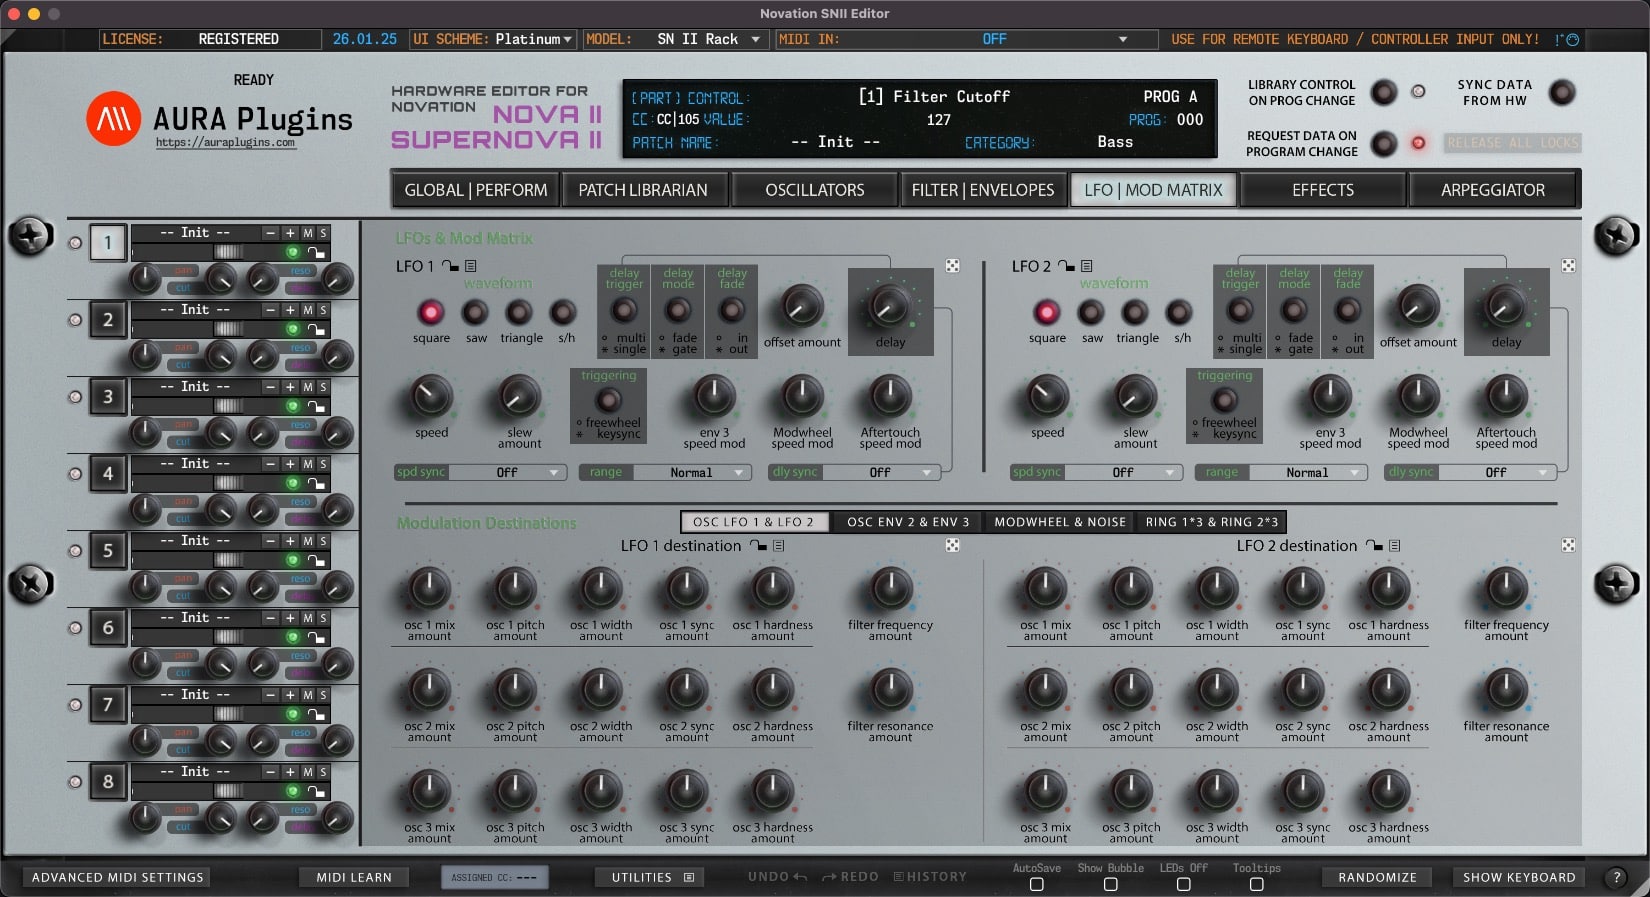Click the LFO 1 speed knob
The height and width of the screenshot is (897, 1650).
click(x=431, y=398)
